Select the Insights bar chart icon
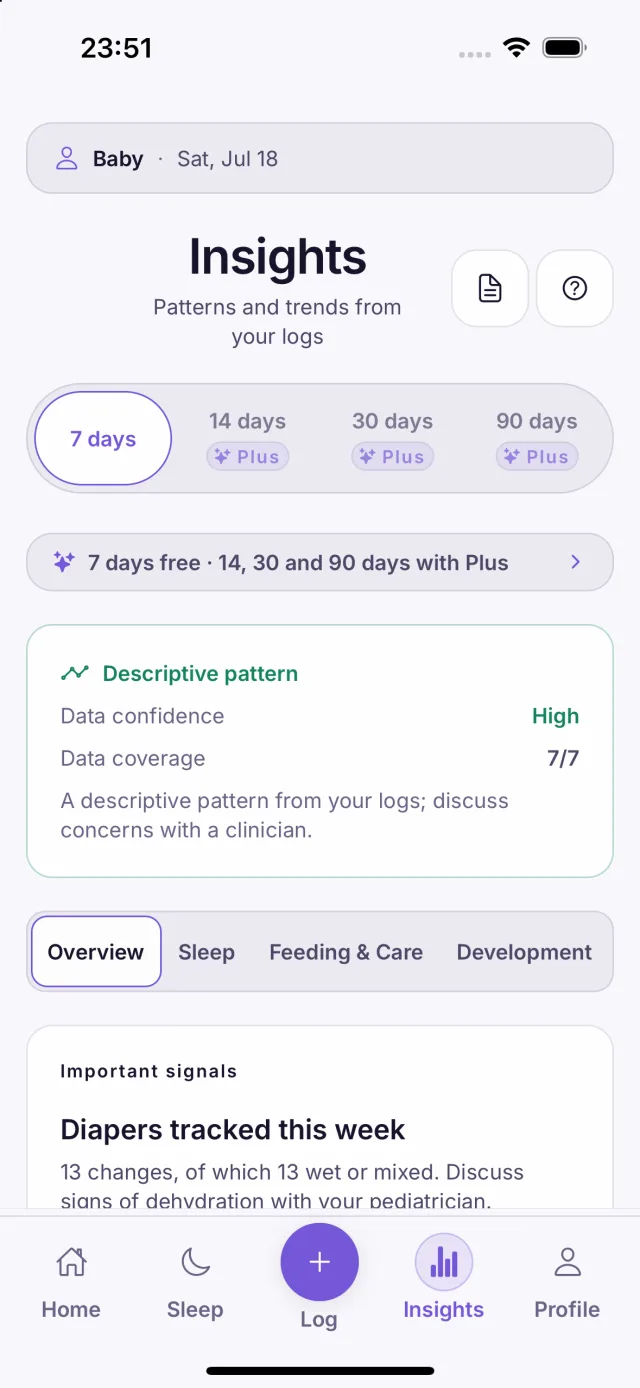This screenshot has width=640, height=1388. (444, 1262)
